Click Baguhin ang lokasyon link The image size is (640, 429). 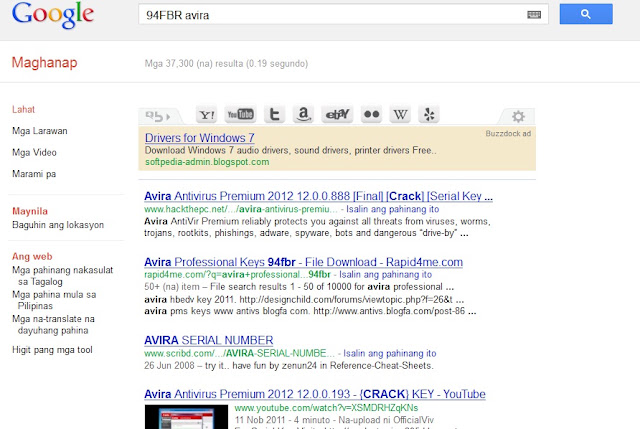click(58, 225)
